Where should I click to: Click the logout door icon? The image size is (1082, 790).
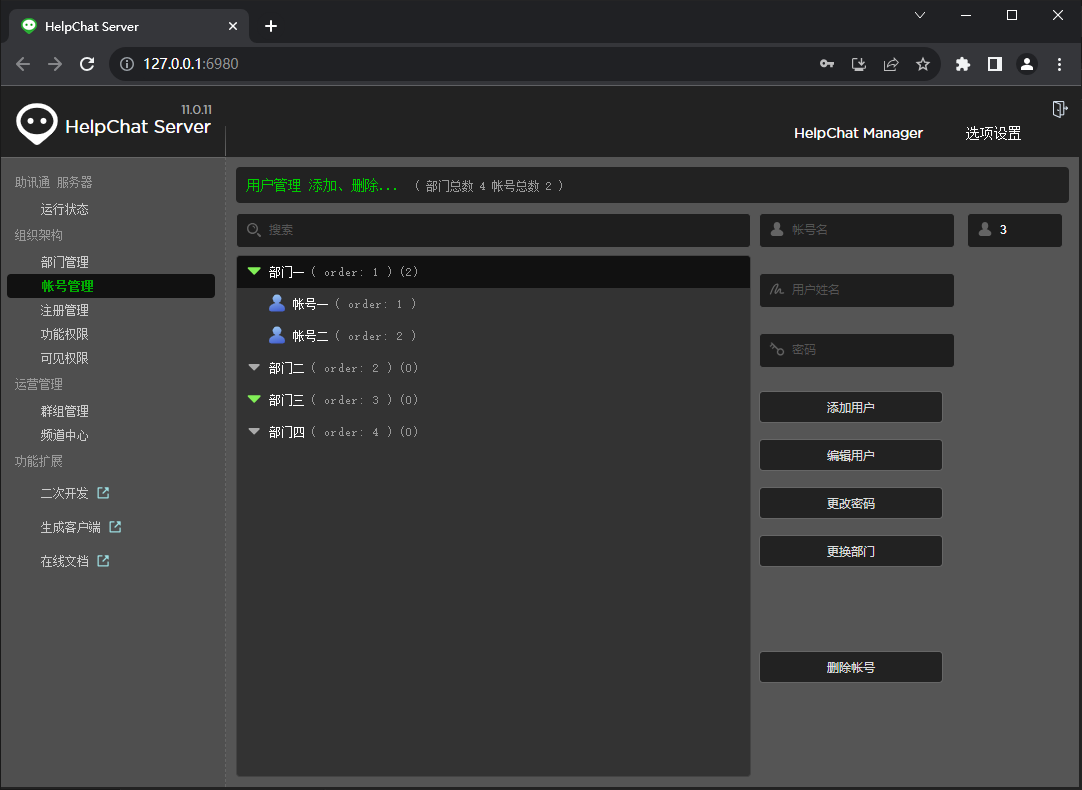pyautogui.click(x=1059, y=109)
